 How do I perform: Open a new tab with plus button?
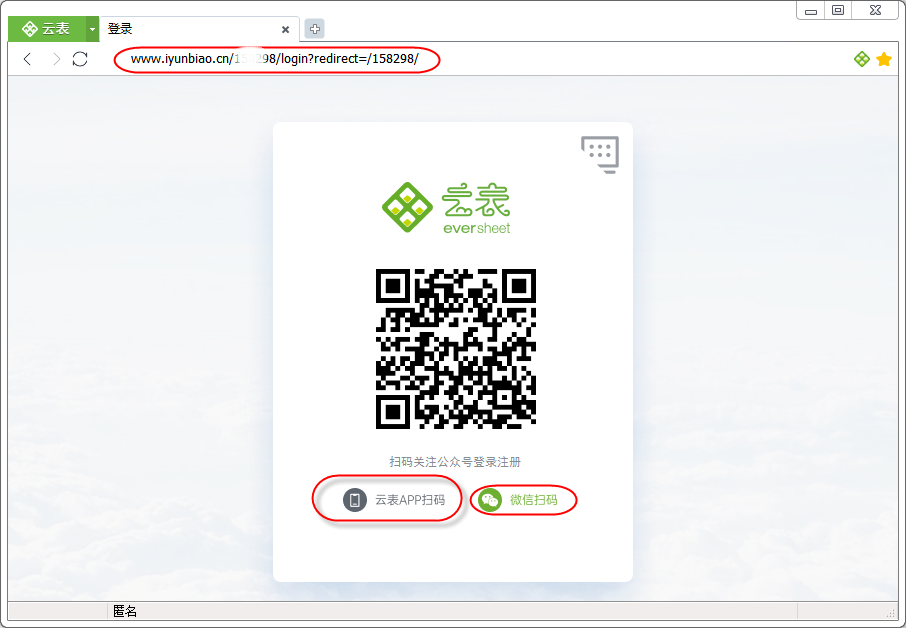coord(314,29)
